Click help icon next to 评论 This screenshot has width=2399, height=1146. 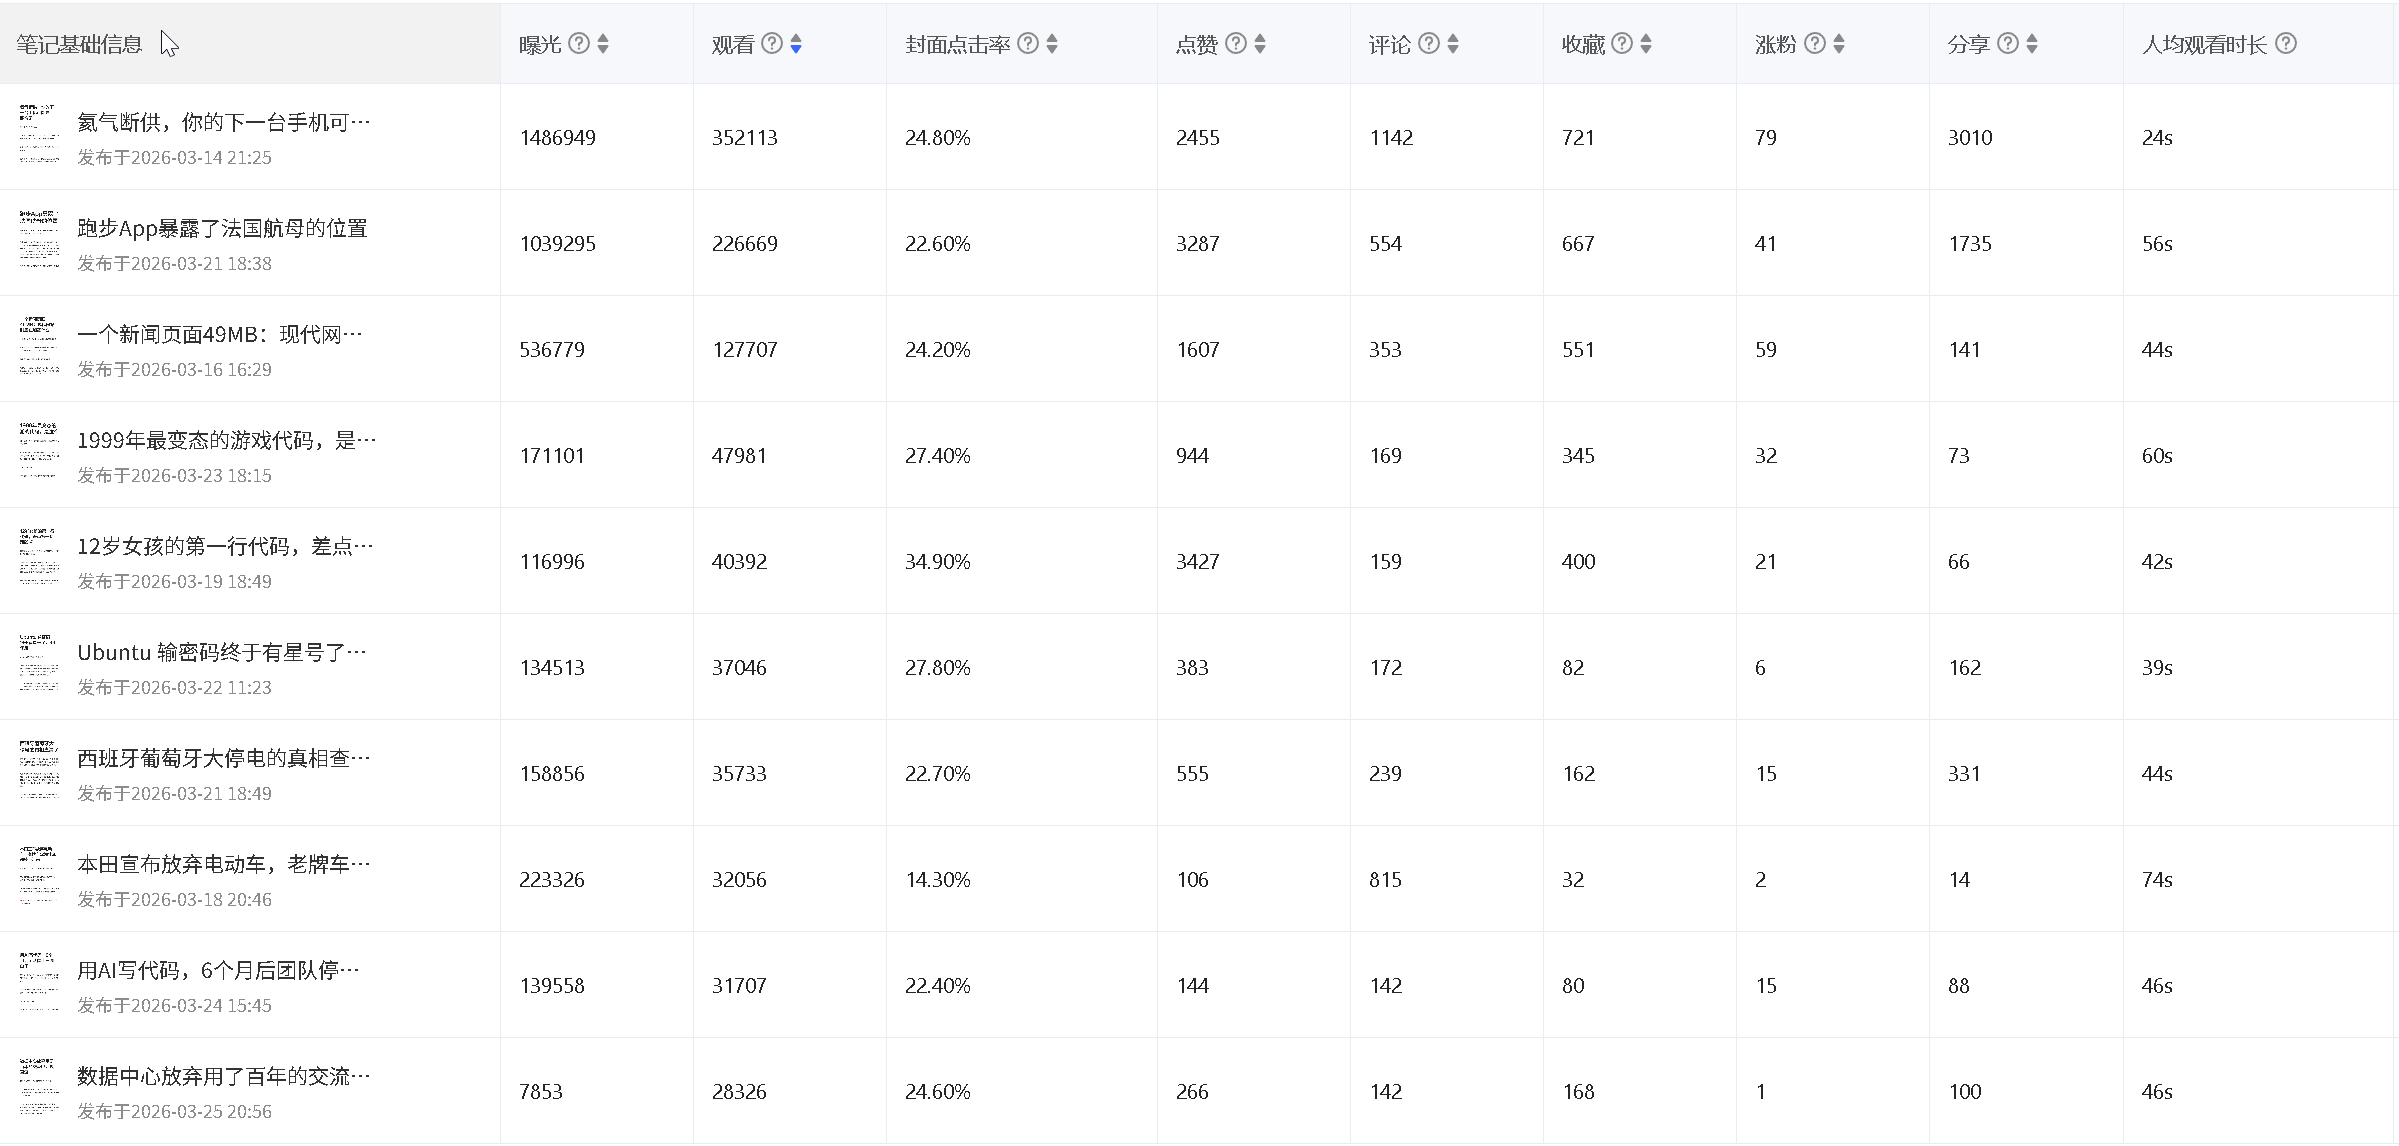coord(1429,43)
